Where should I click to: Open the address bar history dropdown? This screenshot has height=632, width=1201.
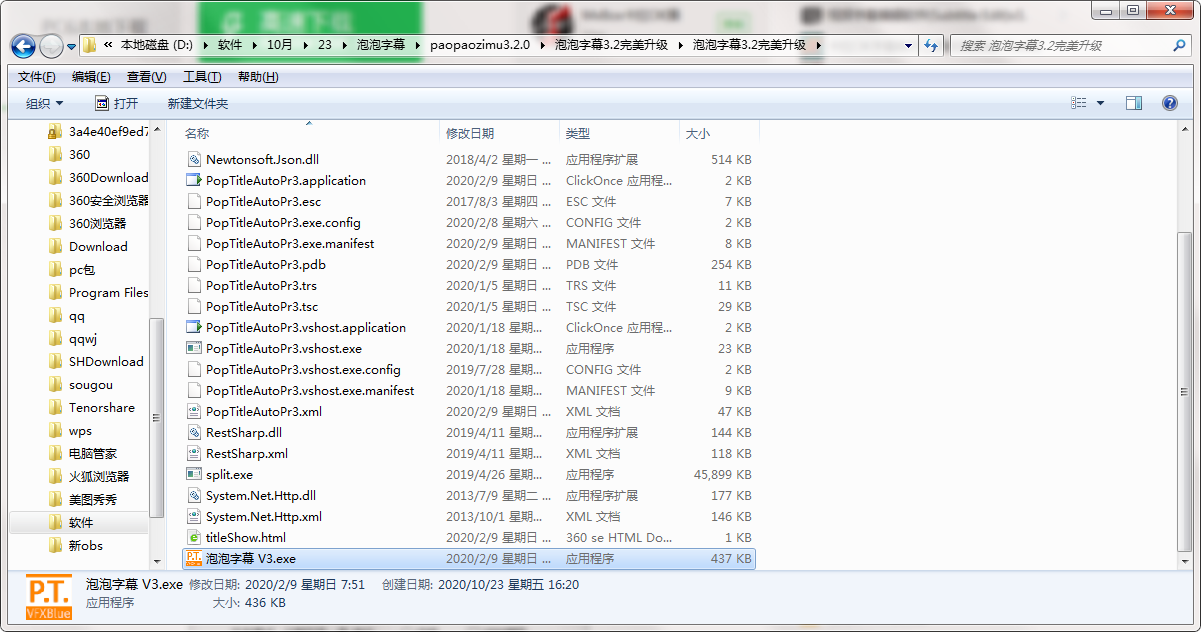[908, 46]
